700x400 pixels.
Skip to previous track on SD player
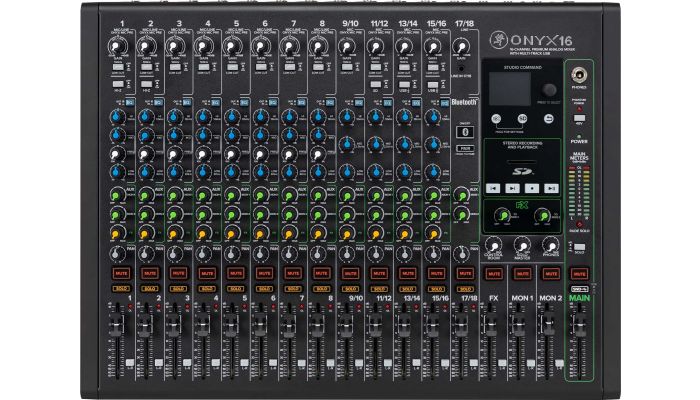click(493, 187)
